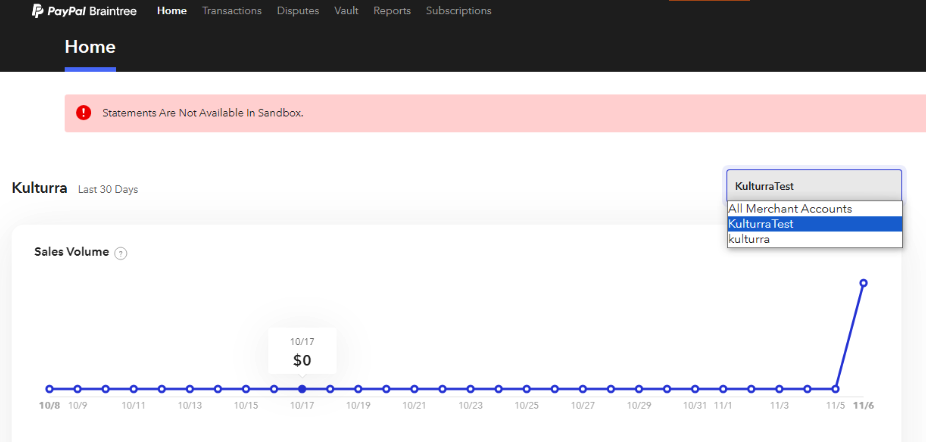Select the 11/6 peak data point

click(863, 283)
